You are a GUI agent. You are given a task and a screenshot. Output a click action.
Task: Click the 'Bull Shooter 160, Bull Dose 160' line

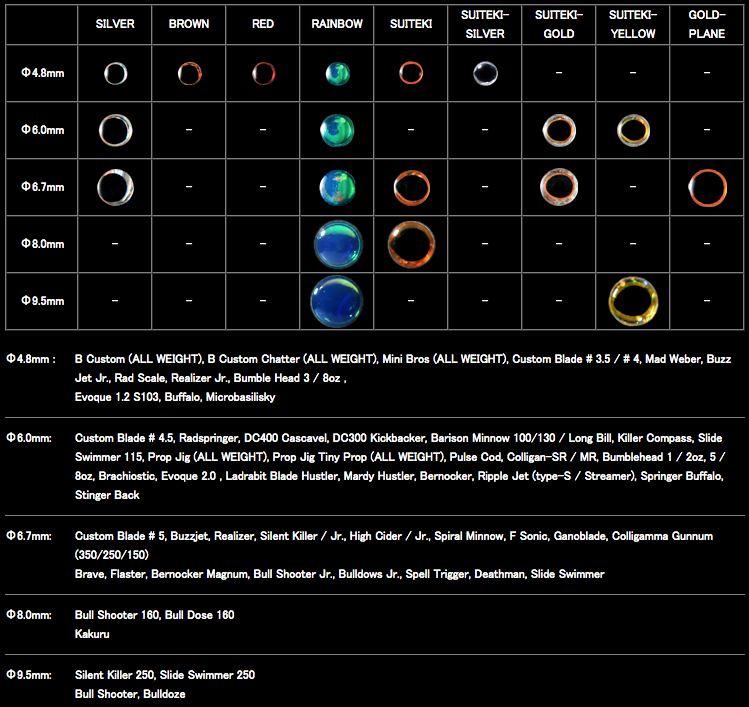coord(154,615)
